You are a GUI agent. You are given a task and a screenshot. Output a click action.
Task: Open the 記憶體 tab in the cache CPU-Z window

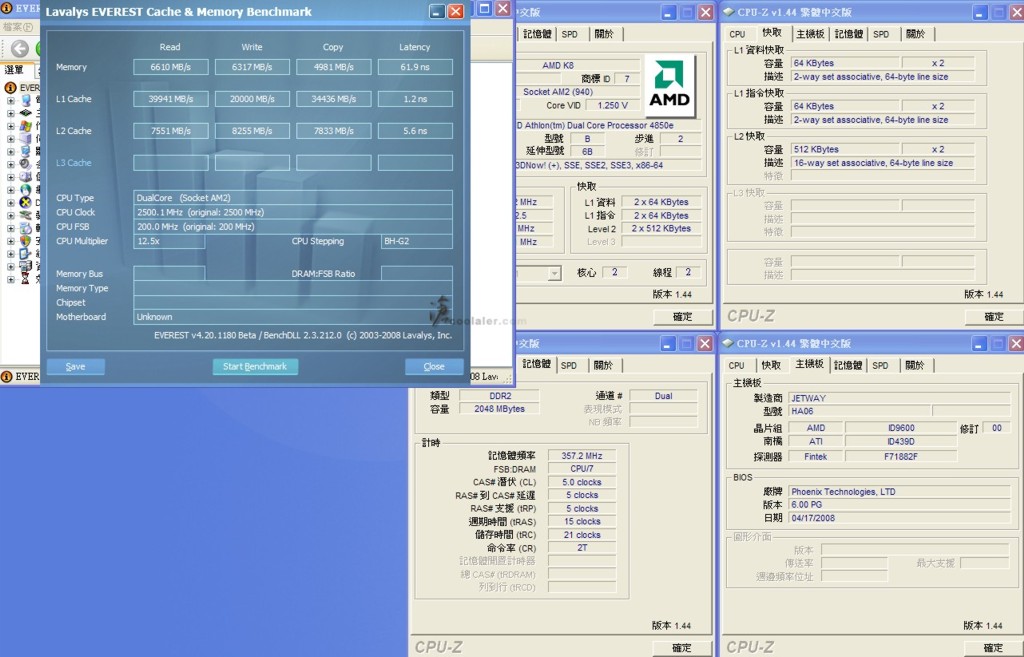(x=848, y=34)
